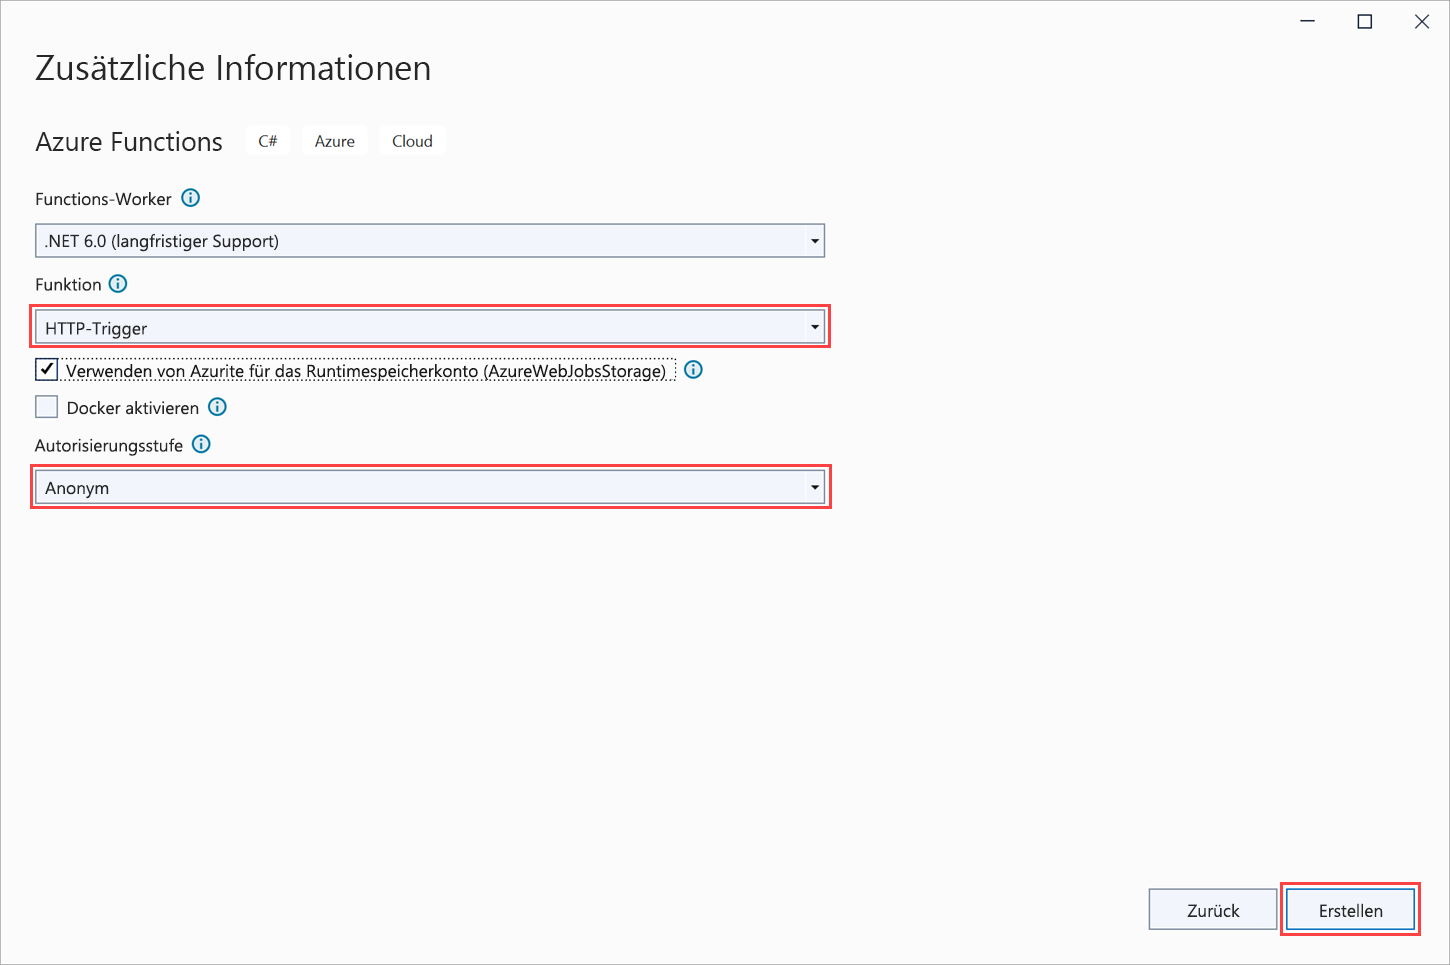Click the Autorisierungsstufe info icon
The height and width of the screenshot is (965, 1450).
201,444
